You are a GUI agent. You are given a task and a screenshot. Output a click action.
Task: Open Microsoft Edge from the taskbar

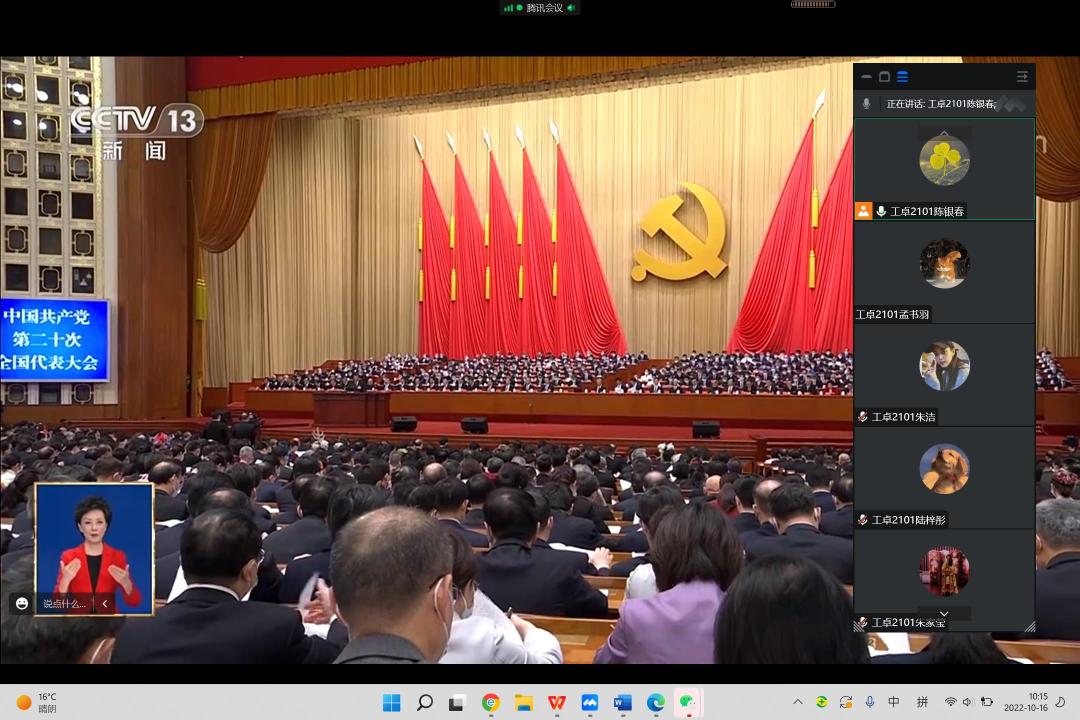(x=655, y=702)
